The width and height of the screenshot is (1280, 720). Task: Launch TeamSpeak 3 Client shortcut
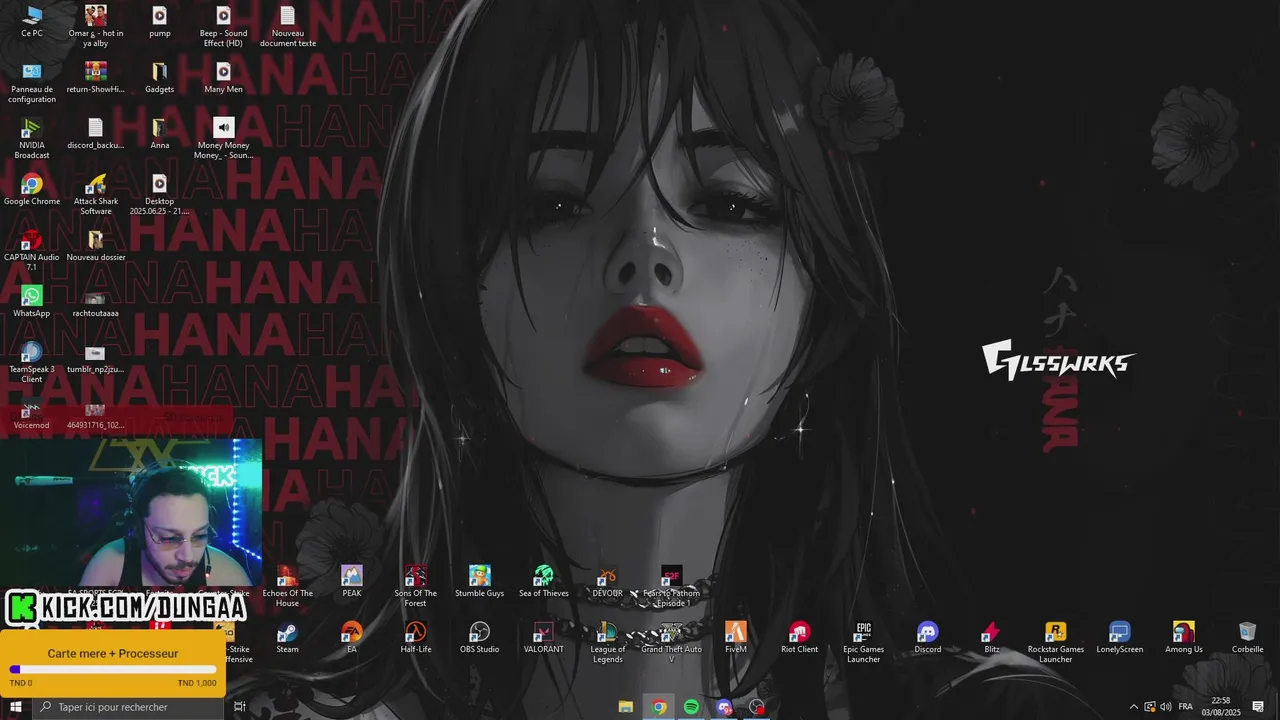pyautogui.click(x=32, y=363)
